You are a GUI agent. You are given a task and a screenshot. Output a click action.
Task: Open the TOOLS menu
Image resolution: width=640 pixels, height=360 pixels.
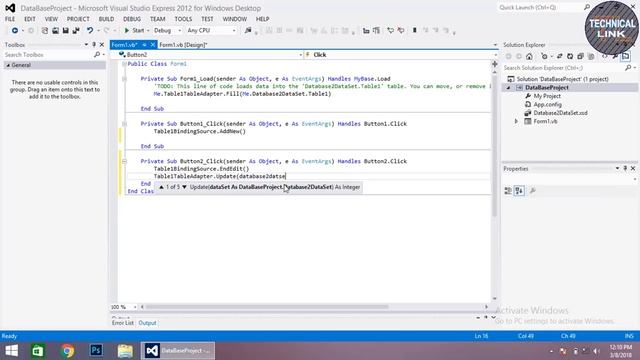[183, 19]
